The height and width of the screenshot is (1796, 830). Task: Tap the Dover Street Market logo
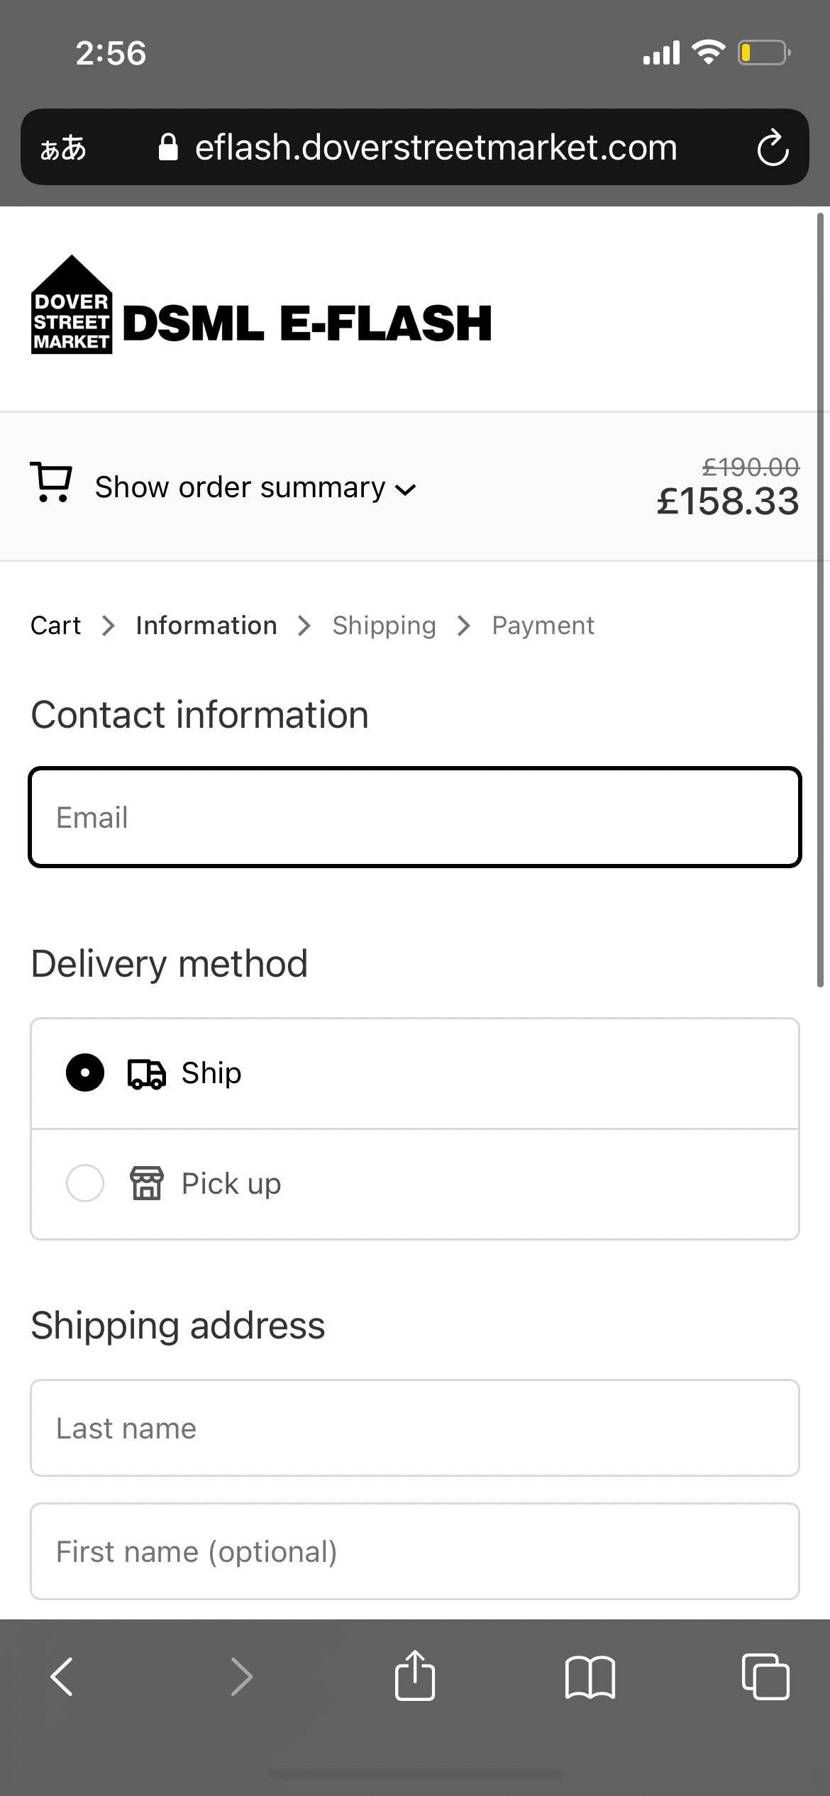click(71, 305)
